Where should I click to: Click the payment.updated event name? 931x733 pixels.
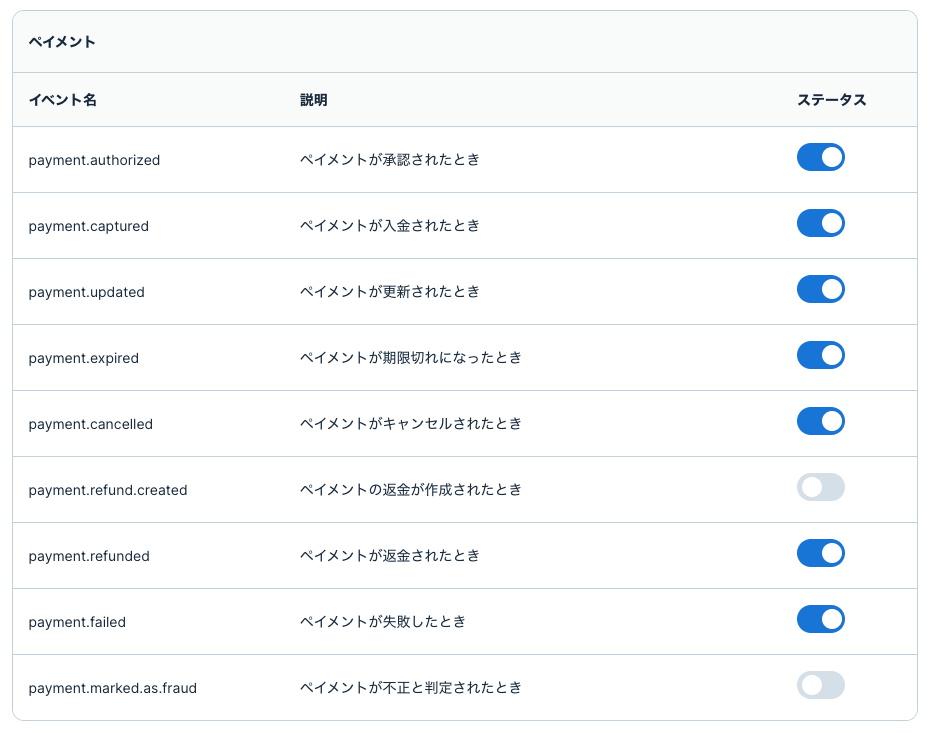[87, 292]
